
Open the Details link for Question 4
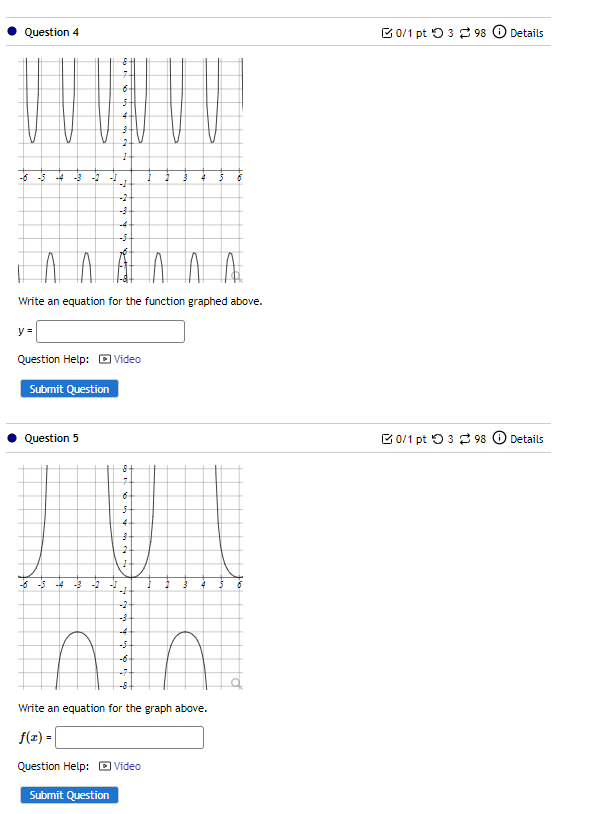(526, 32)
